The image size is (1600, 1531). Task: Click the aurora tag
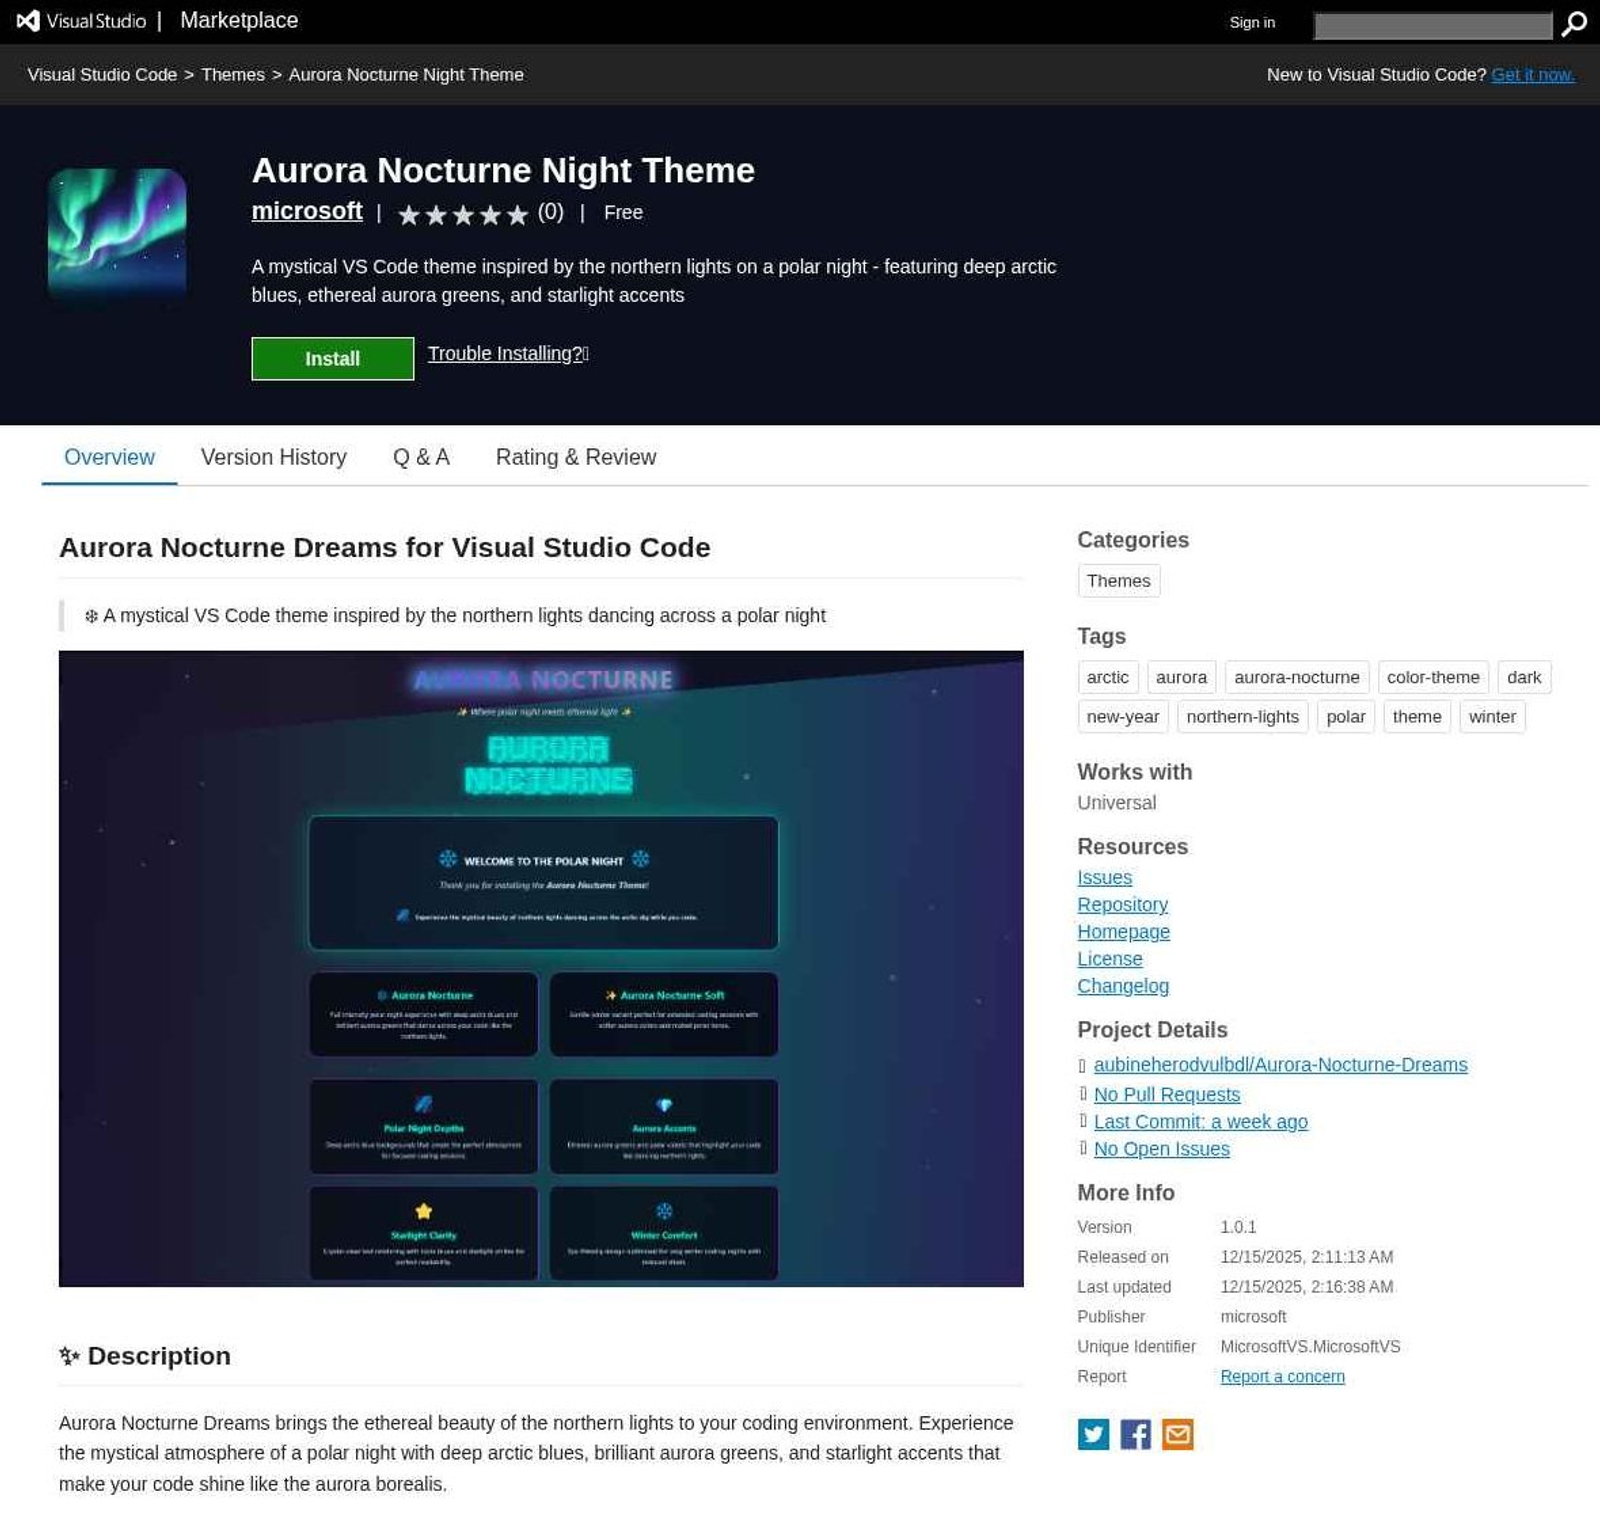(1181, 677)
